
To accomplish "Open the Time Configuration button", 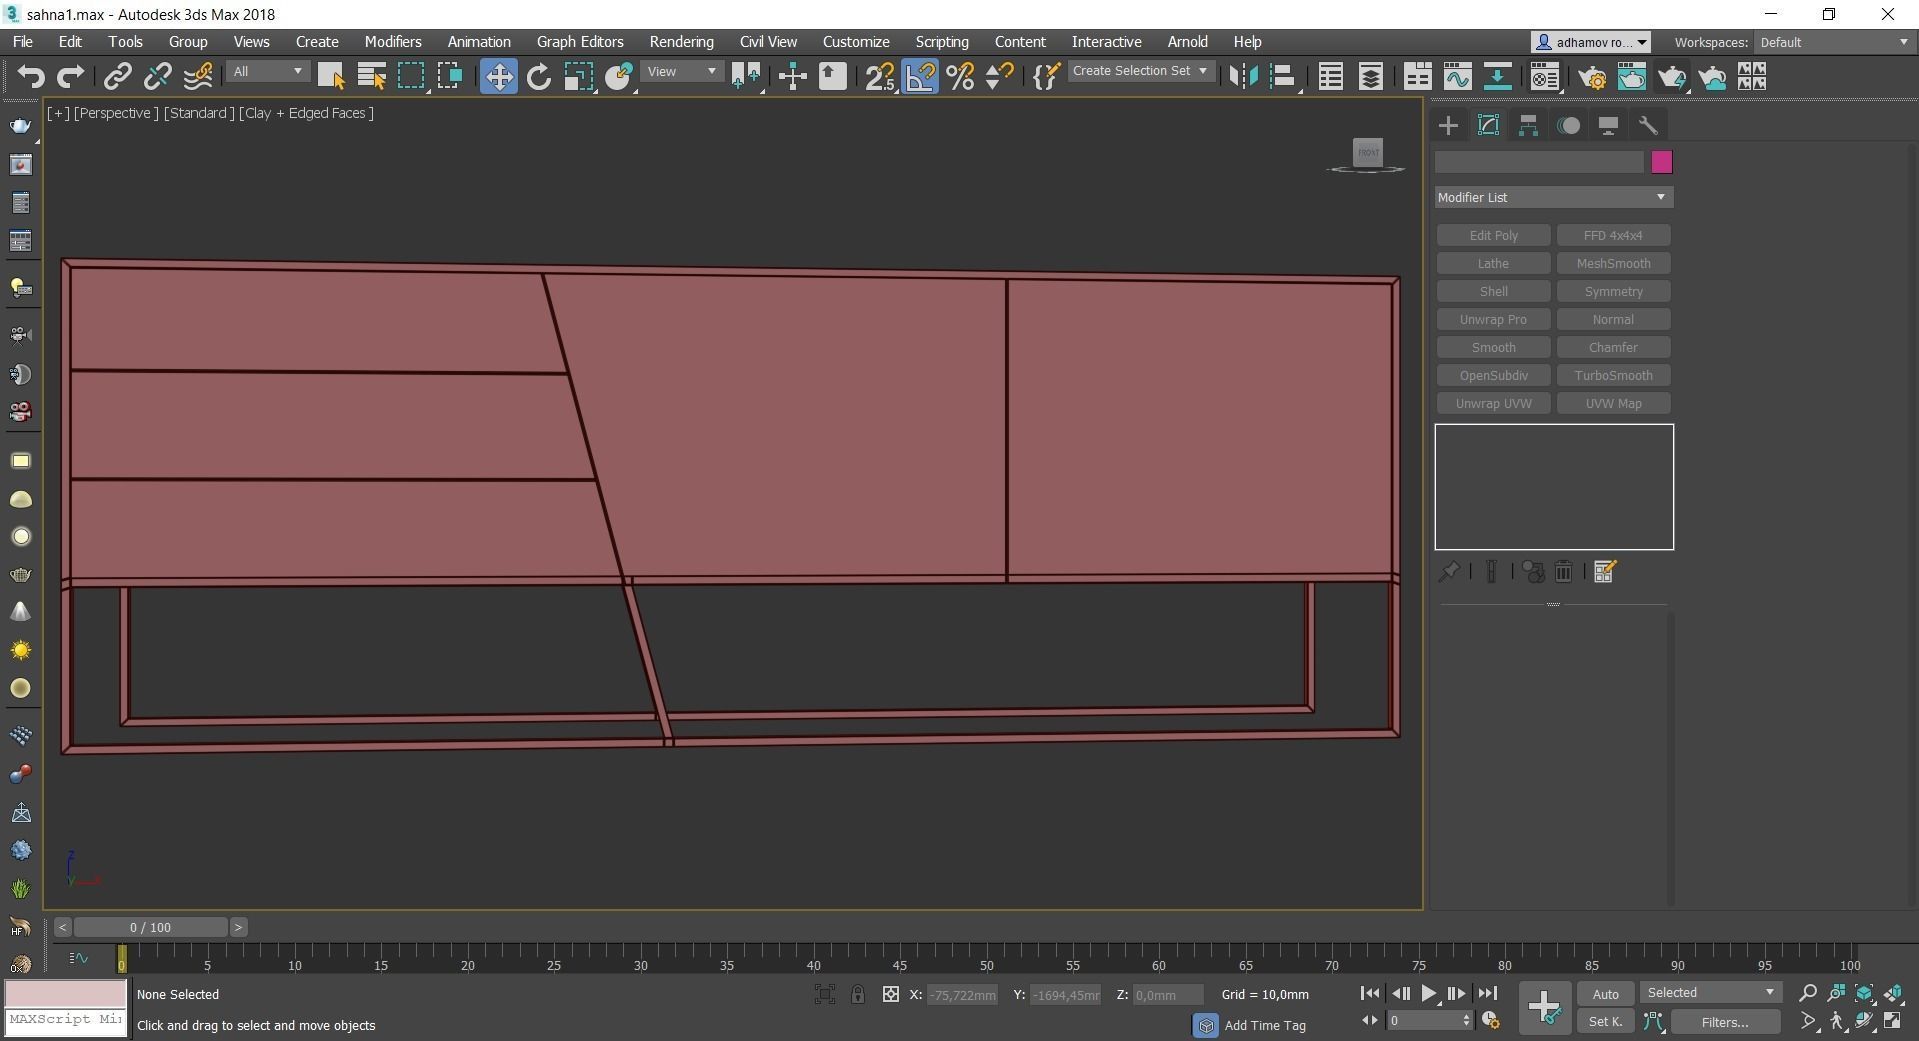I will pyautogui.click(x=1490, y=1020).
